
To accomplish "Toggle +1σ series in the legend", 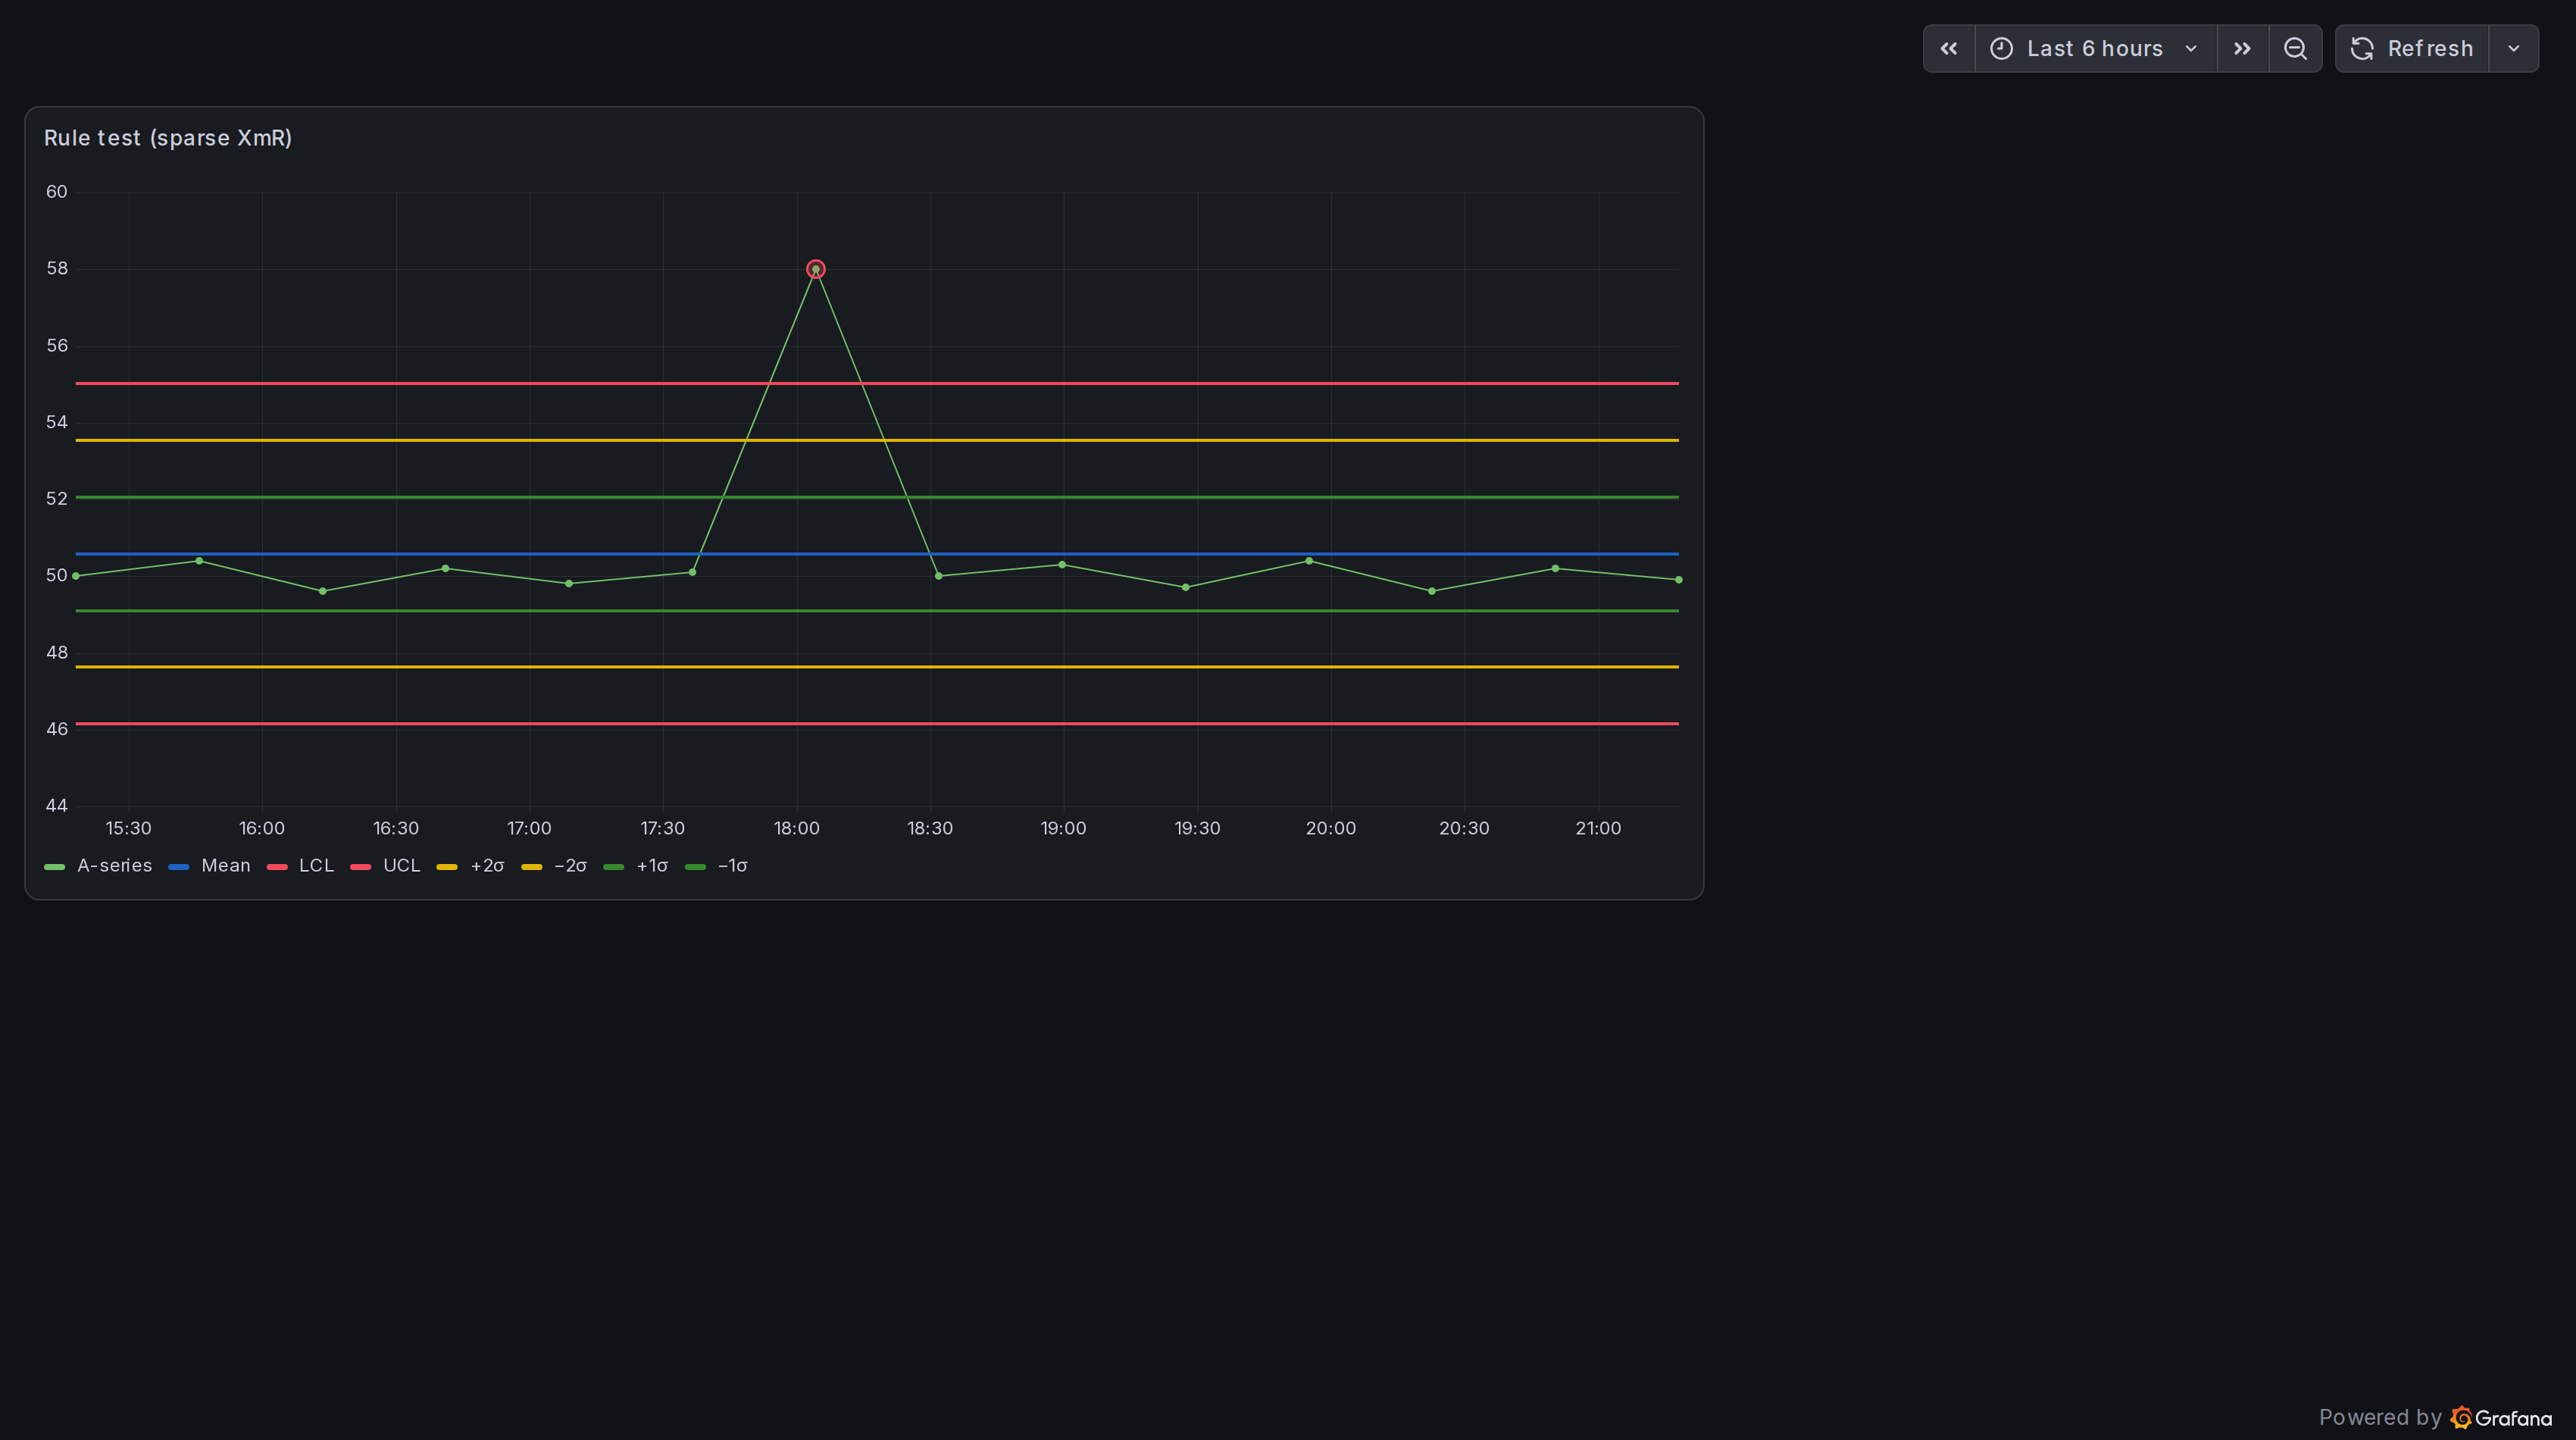I will (652, 866).
